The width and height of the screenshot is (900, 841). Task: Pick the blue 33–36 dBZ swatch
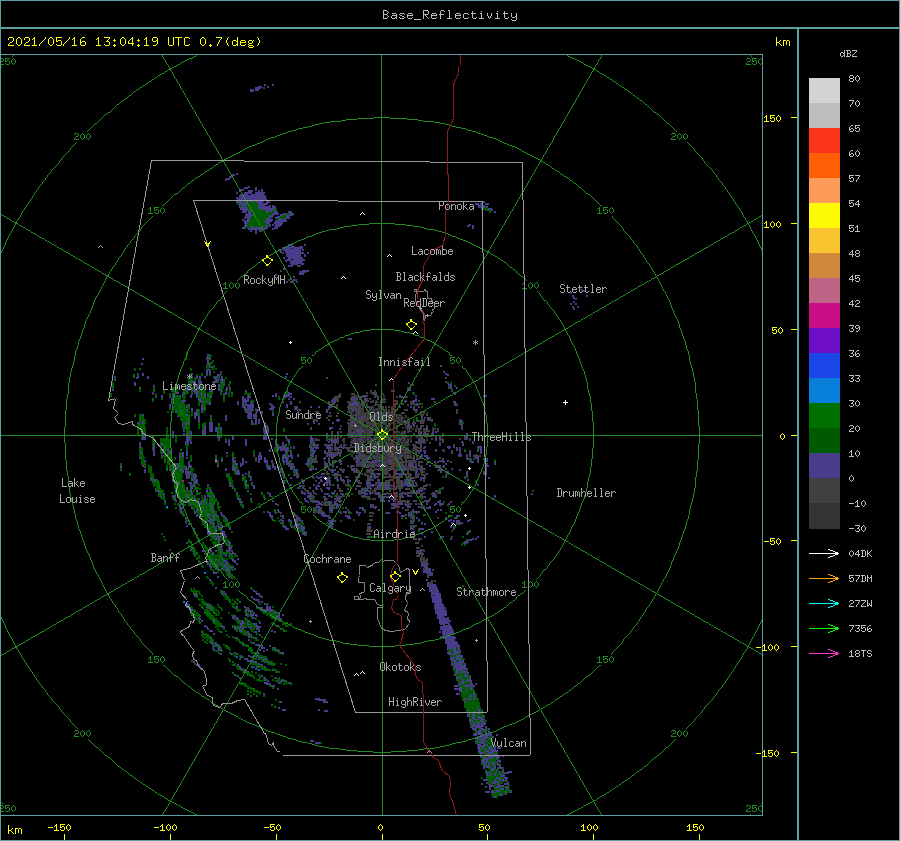(824, 366)
